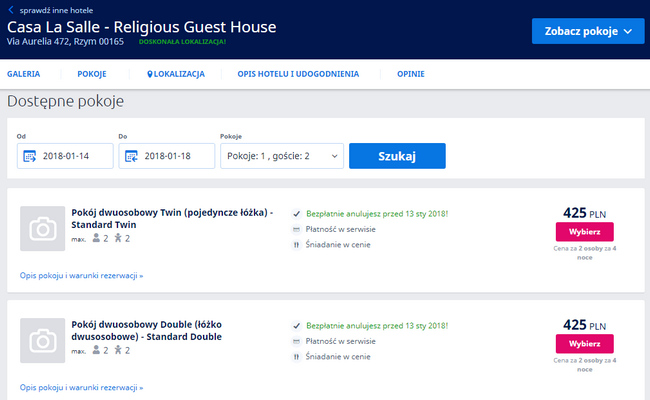Image resolution: width=650 pixels, height=400 pixels.
Task: Switch to the LOKALIZACJA tab
Action: [176, 74]
